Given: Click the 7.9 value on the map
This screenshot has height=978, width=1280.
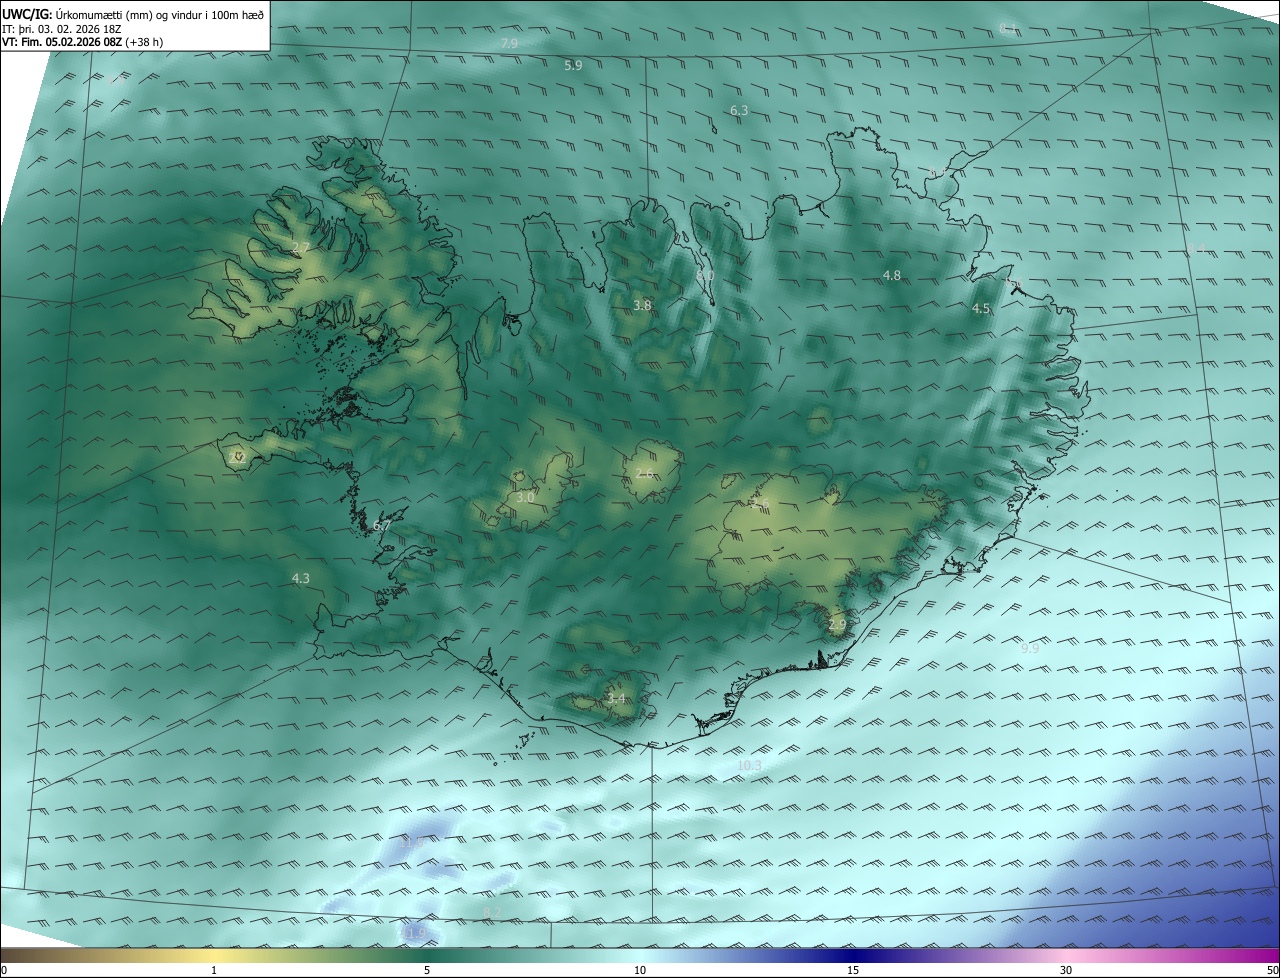Looking at the screenshot, I should (509, 44).
